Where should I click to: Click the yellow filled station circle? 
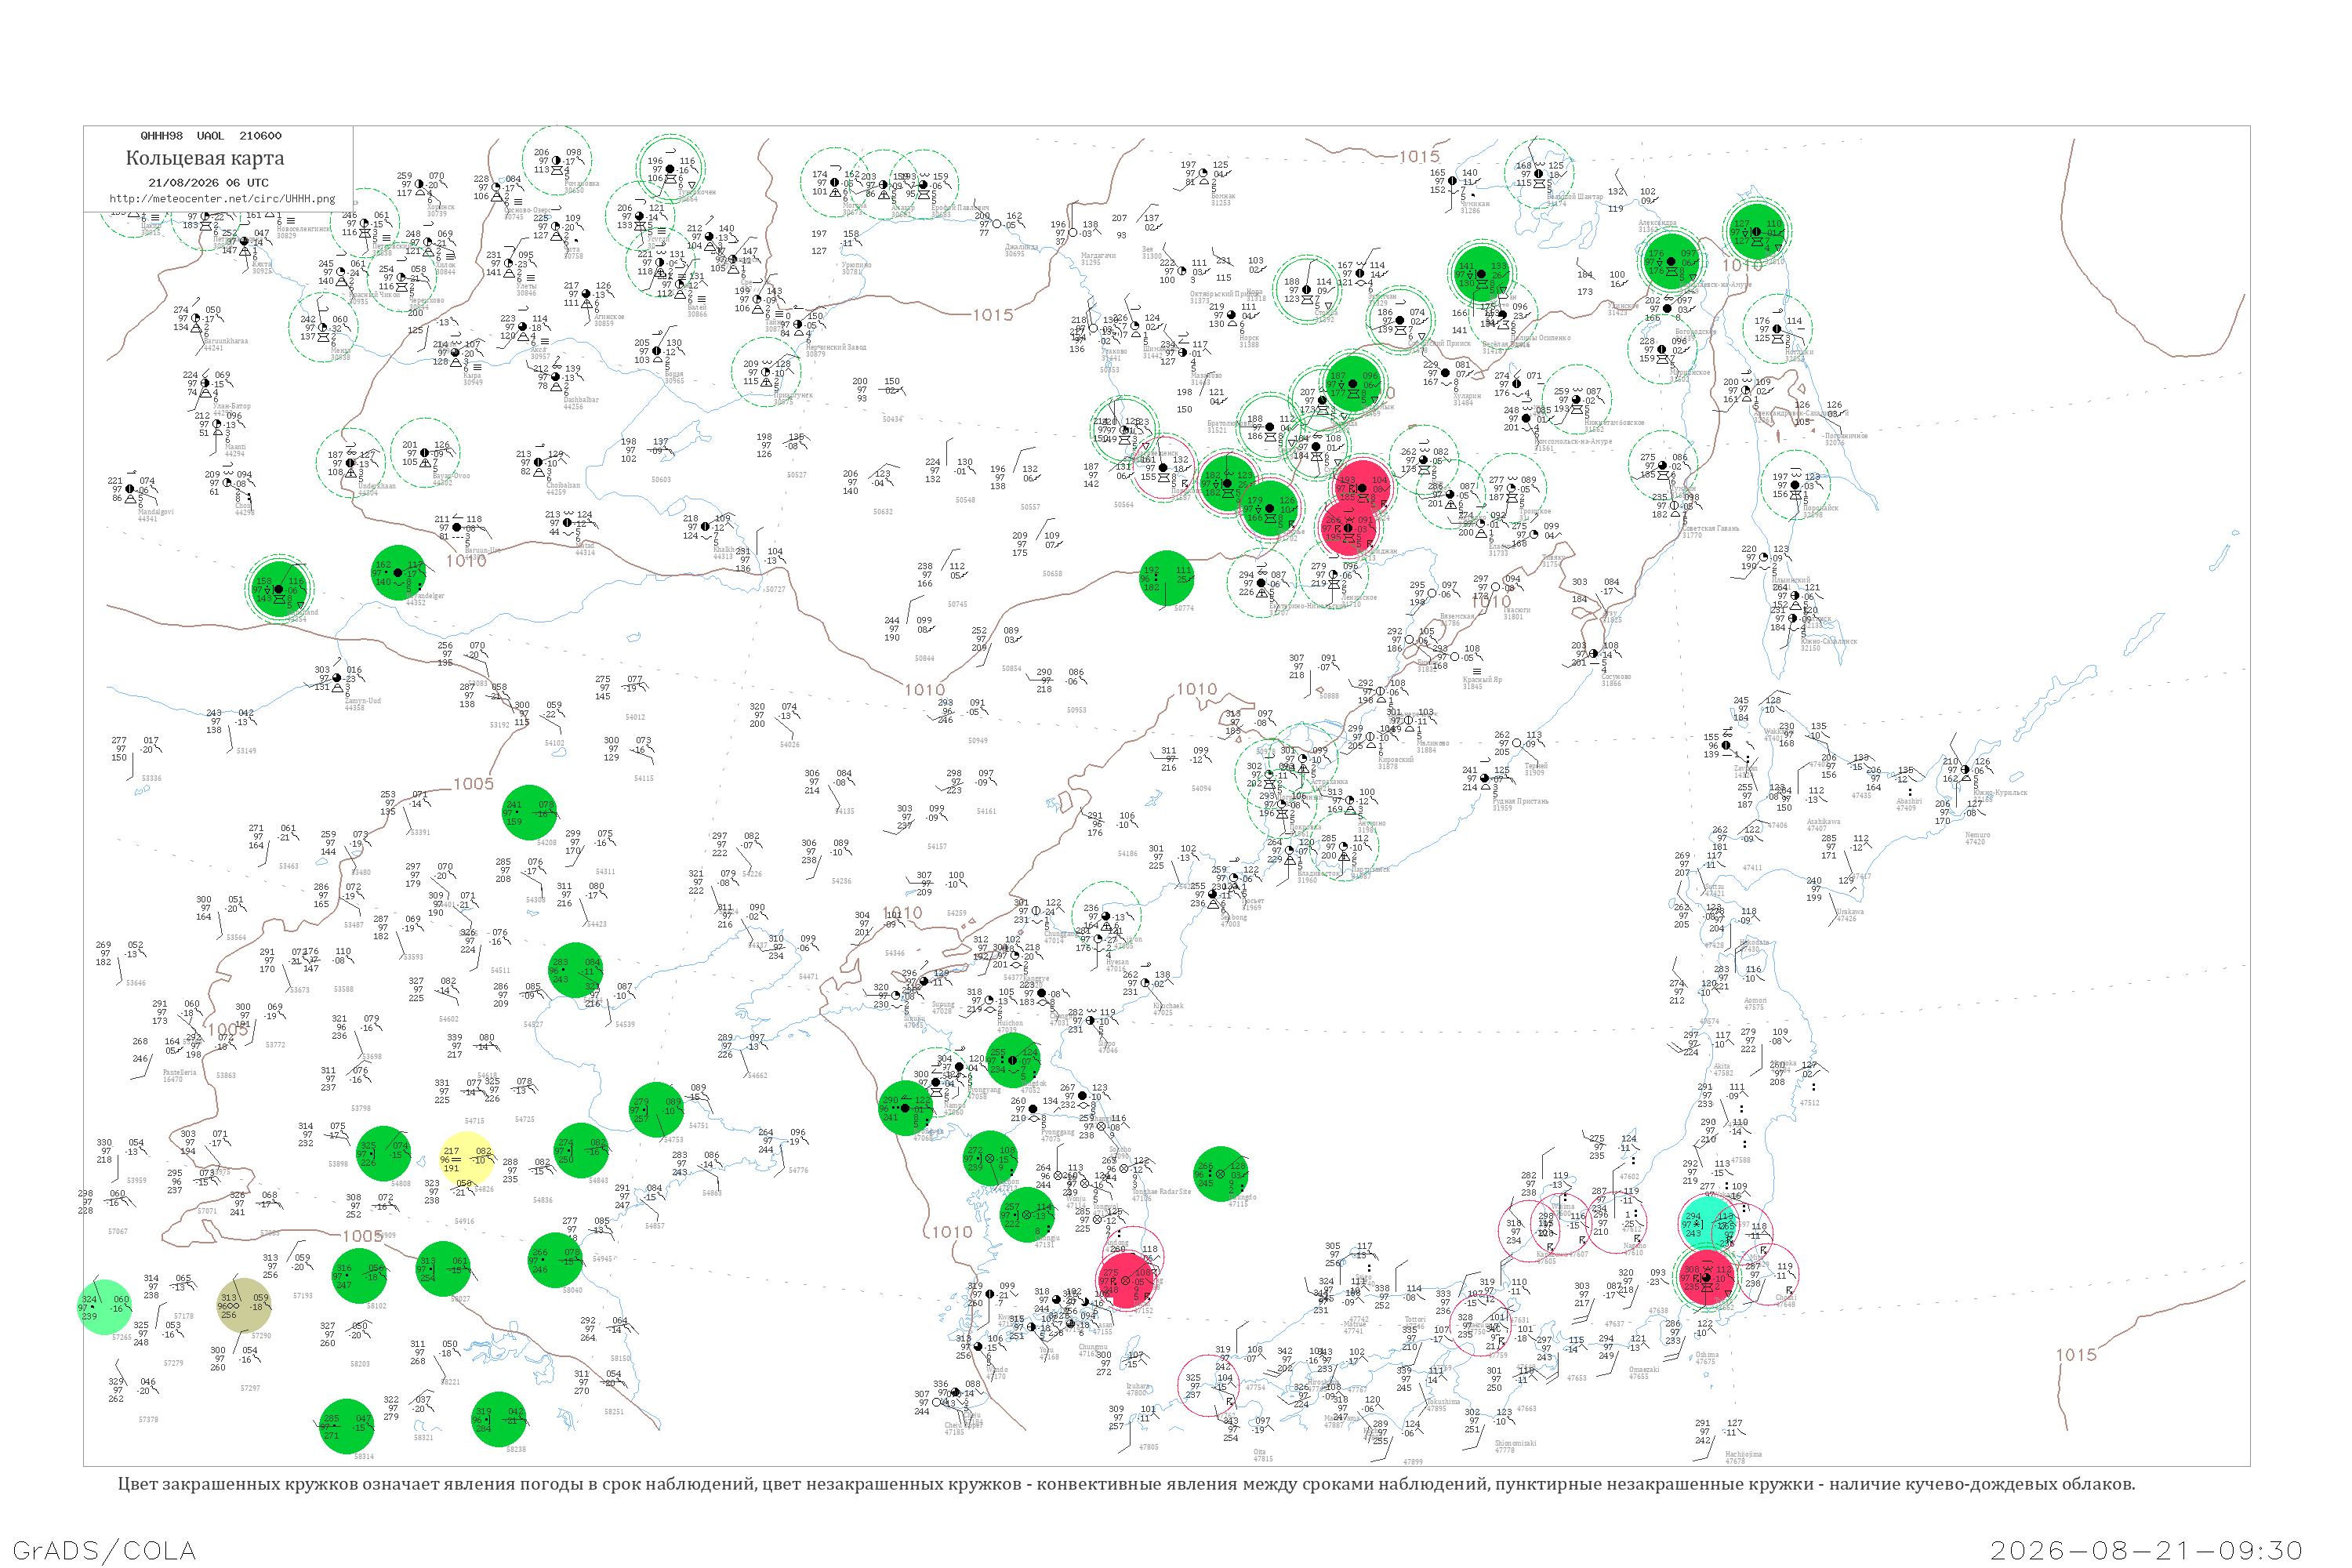click(x=467, y=1160)
